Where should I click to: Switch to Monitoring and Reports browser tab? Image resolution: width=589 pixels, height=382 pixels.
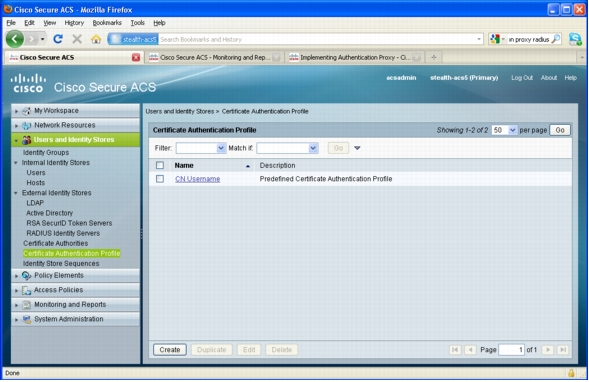point(214,57)
